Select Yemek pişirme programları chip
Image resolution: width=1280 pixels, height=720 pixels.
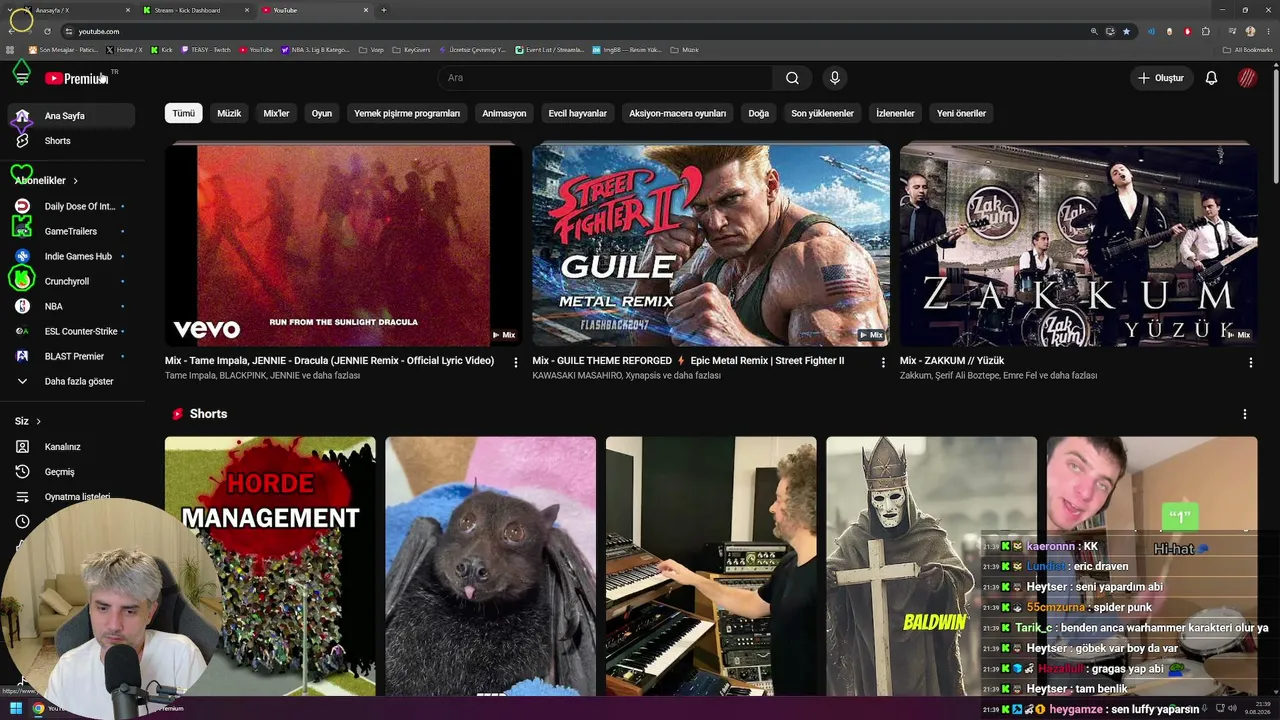pyautogui.click(x=407, y=114)
